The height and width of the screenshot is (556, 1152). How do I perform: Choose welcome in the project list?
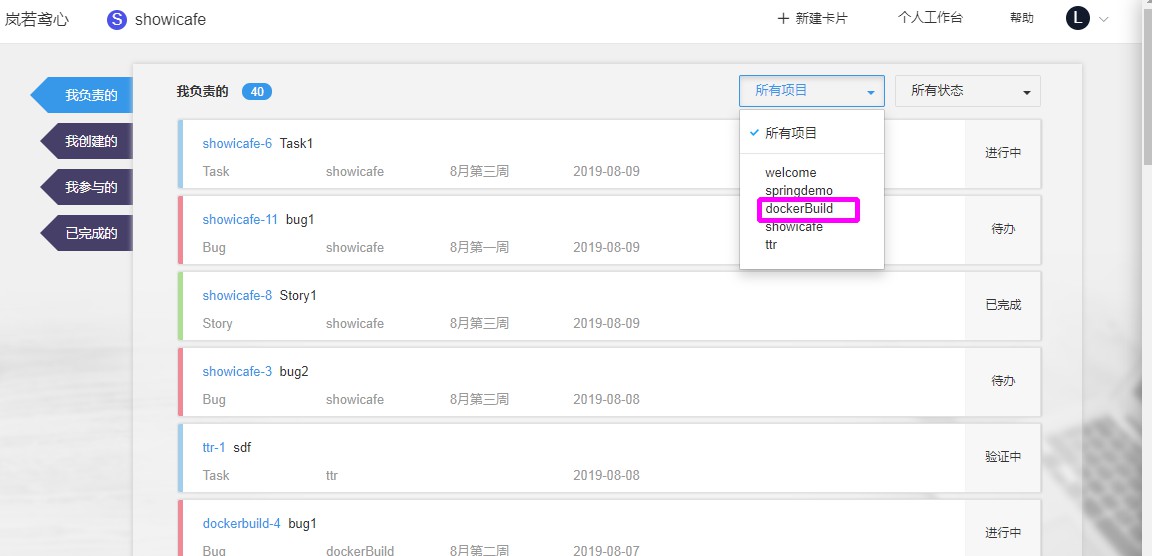pyautogui.click(x=791, y=173)
